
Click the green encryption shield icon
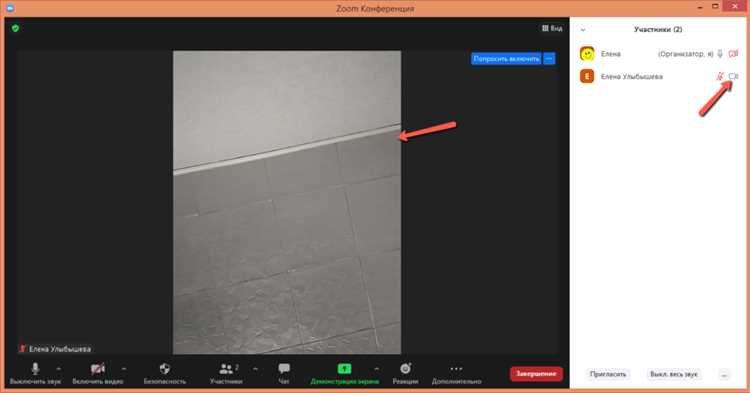[15, 28]
